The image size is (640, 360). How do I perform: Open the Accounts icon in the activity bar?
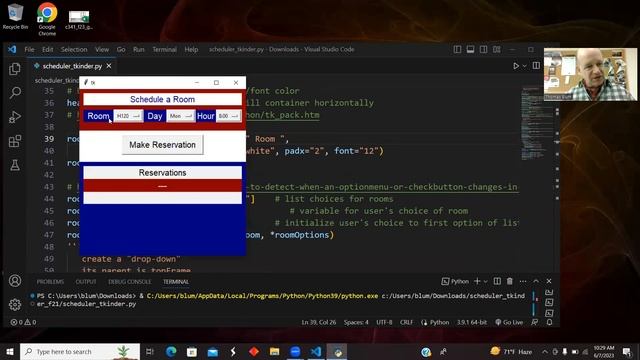(x=15, y=281)
